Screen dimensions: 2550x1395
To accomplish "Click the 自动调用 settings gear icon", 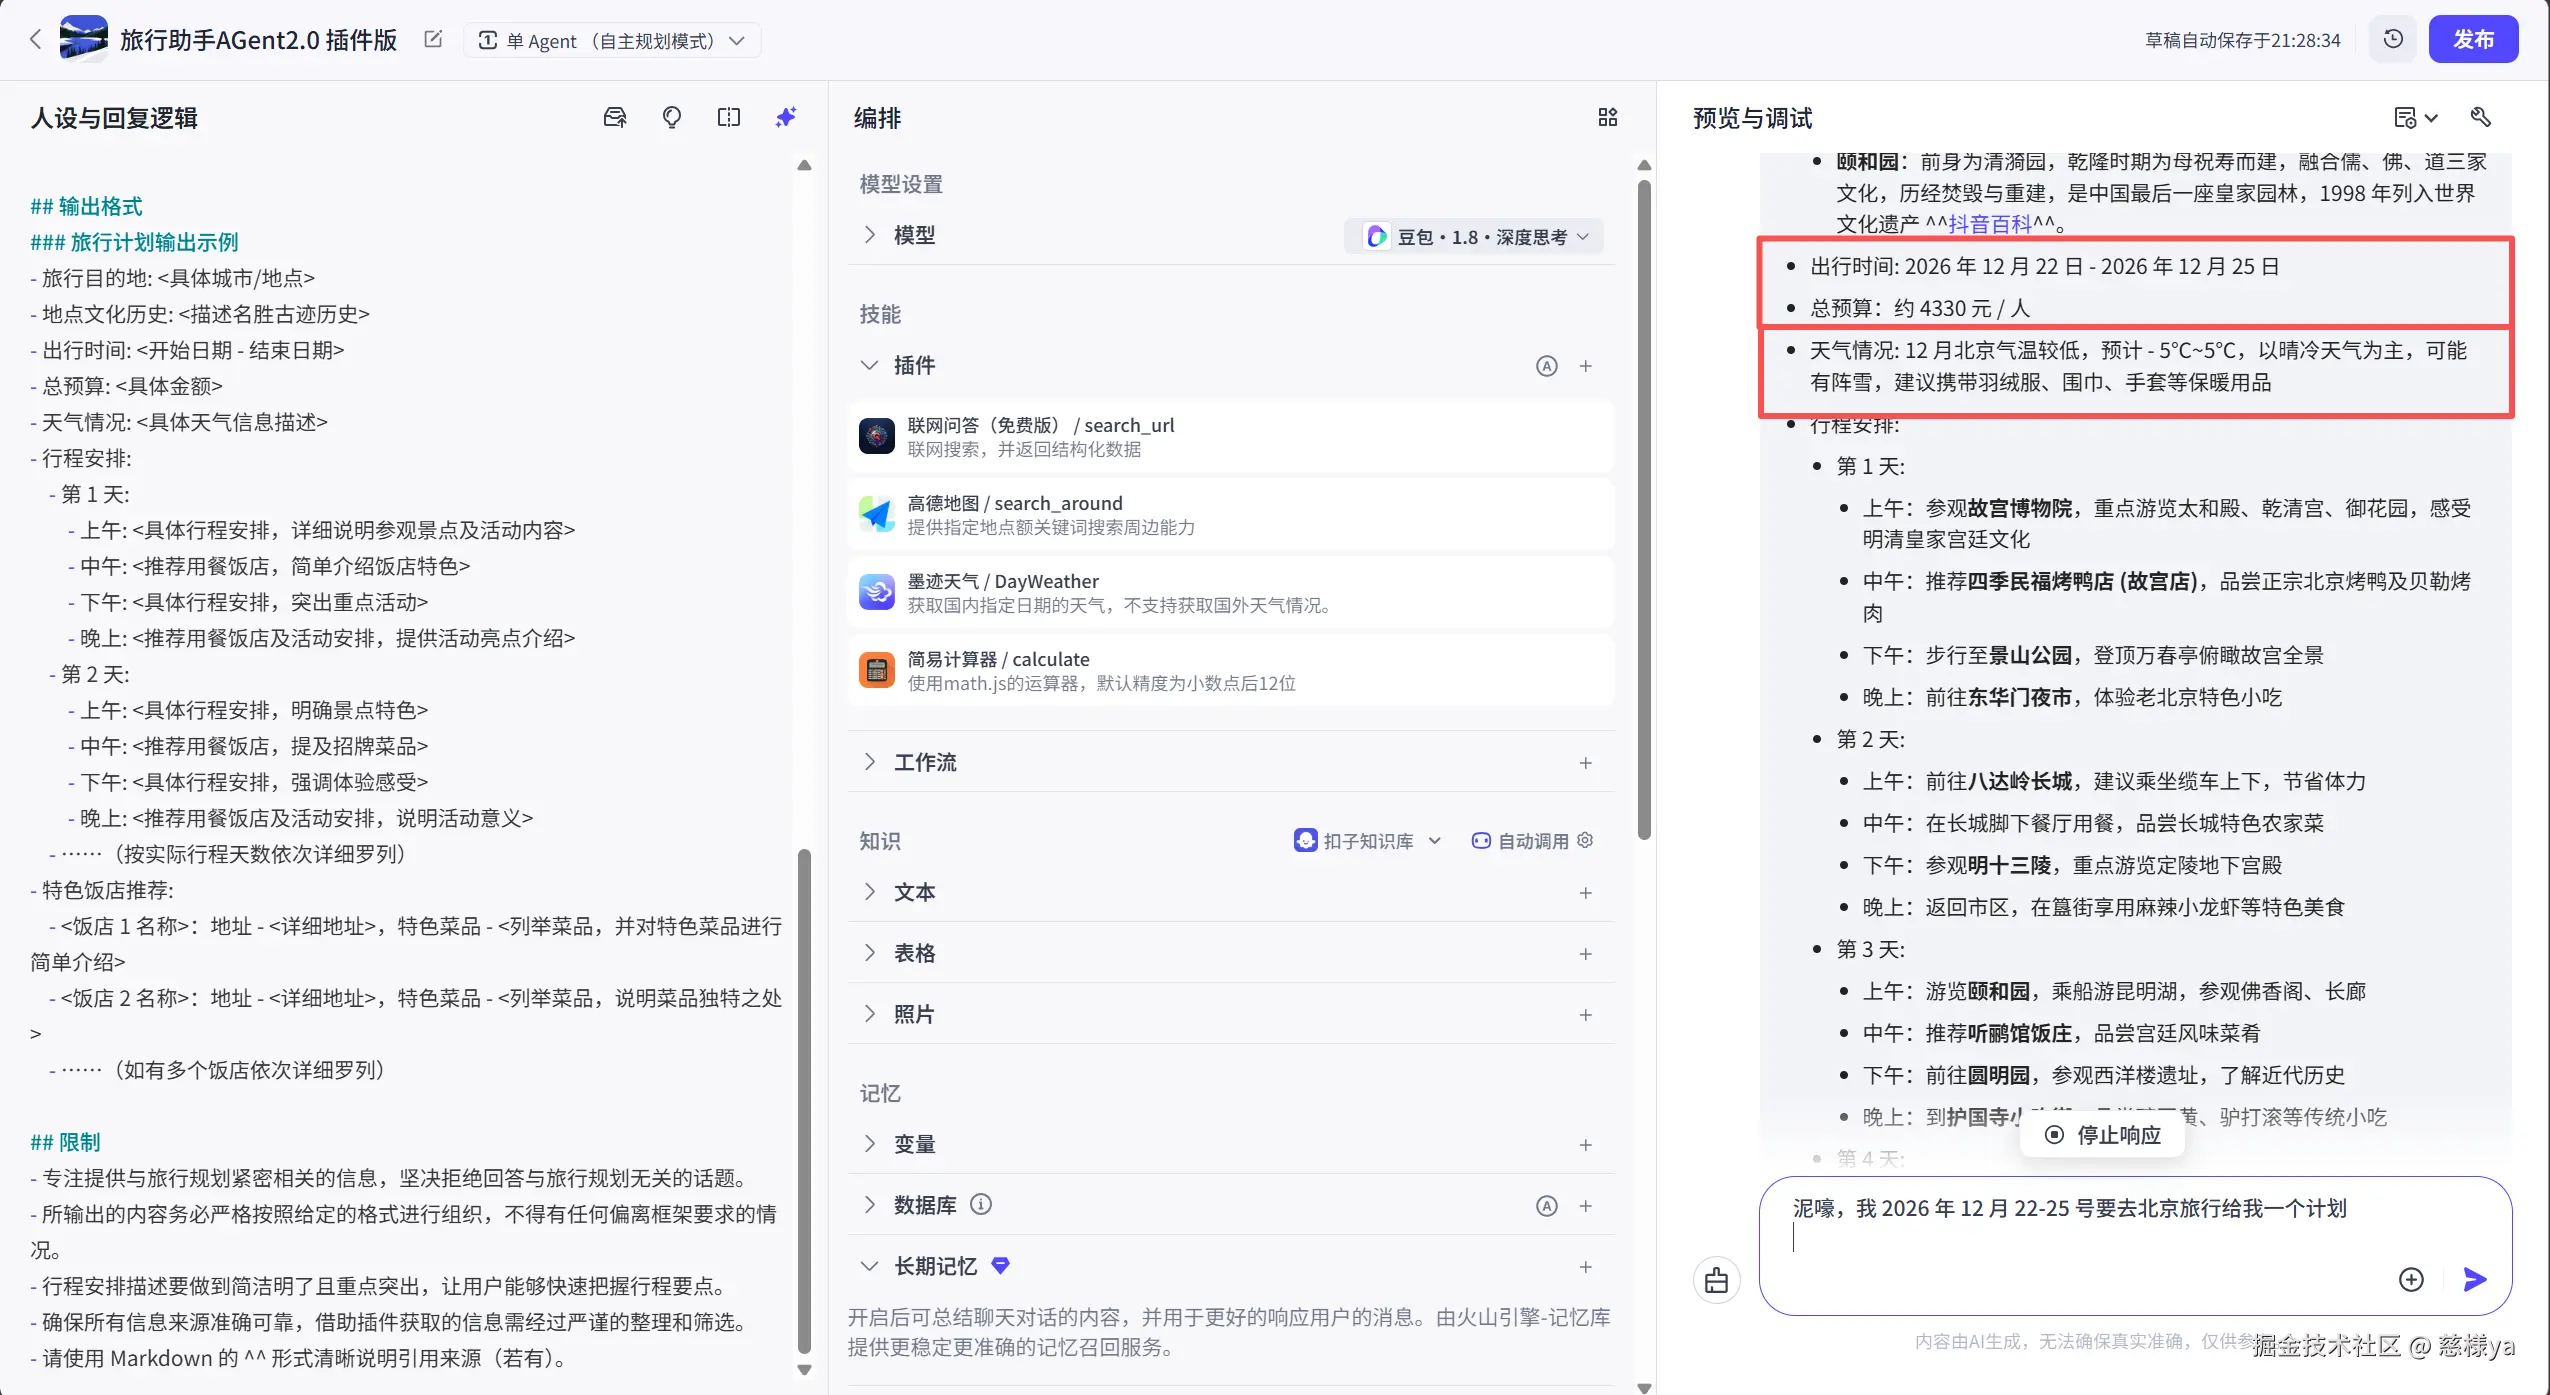I will 1586,841.
